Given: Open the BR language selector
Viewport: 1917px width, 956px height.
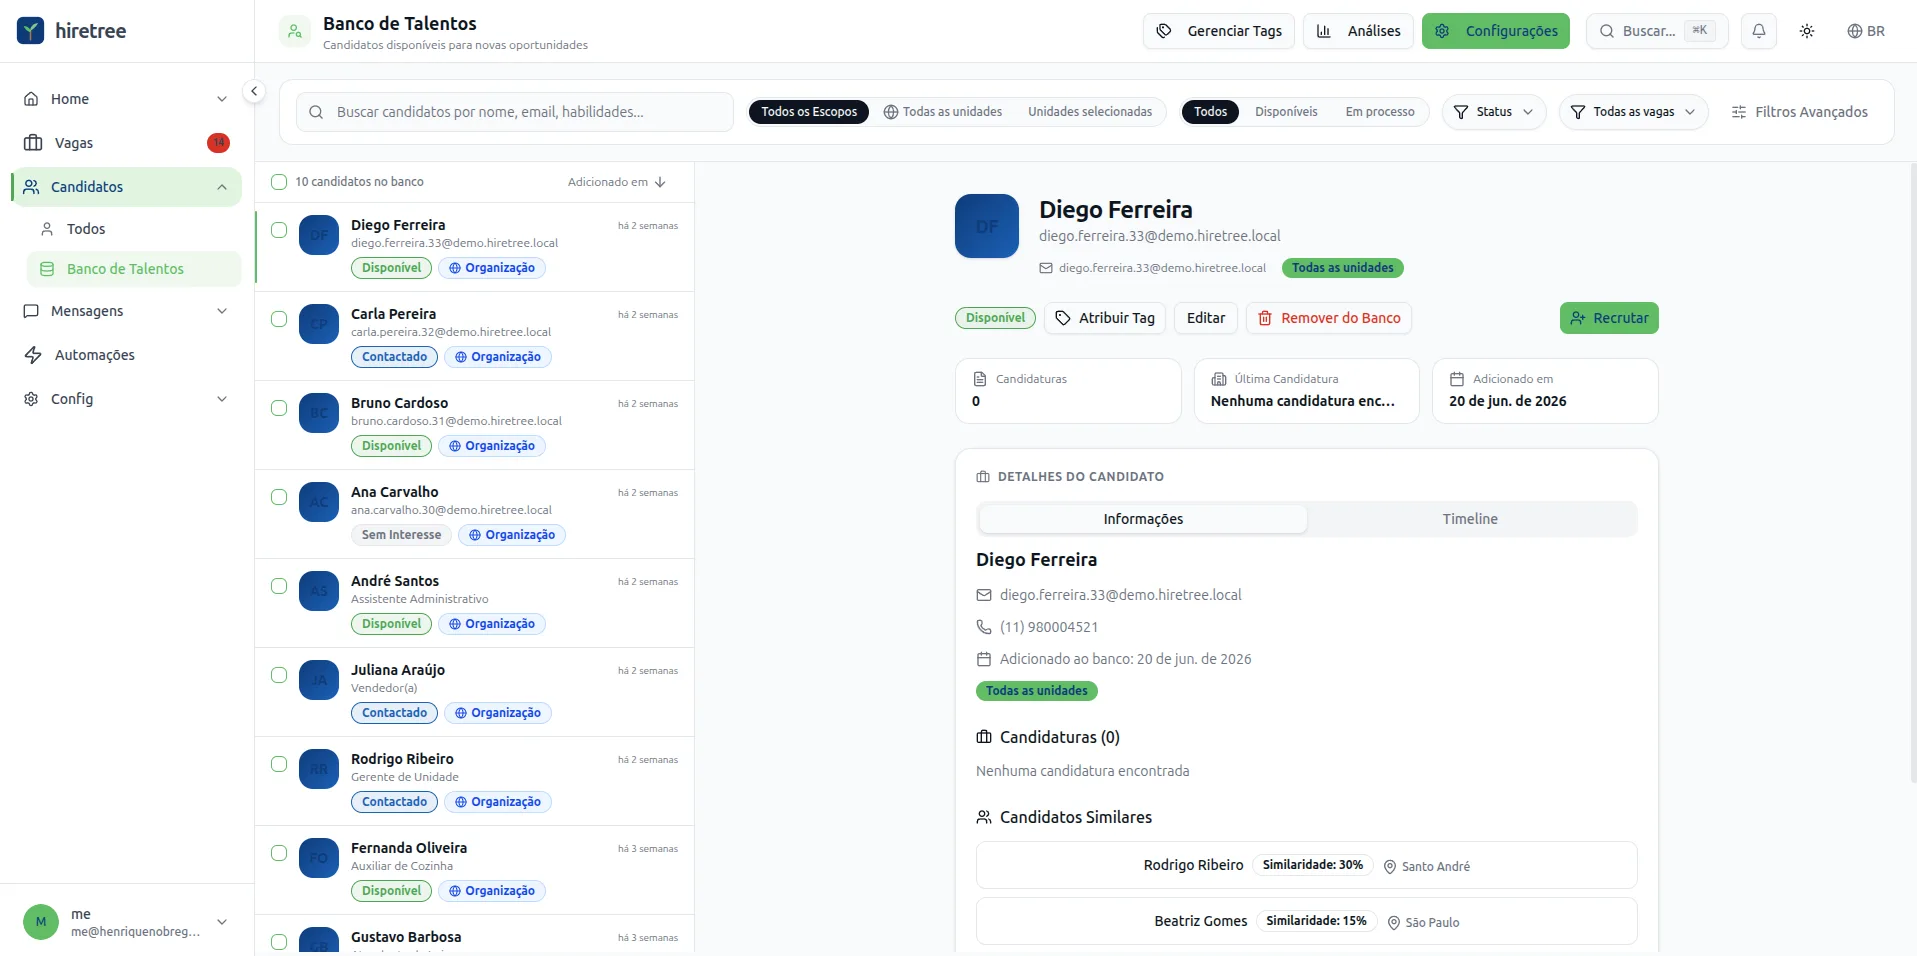Looking at the screenshot, I should click(x=1866, y=31).
